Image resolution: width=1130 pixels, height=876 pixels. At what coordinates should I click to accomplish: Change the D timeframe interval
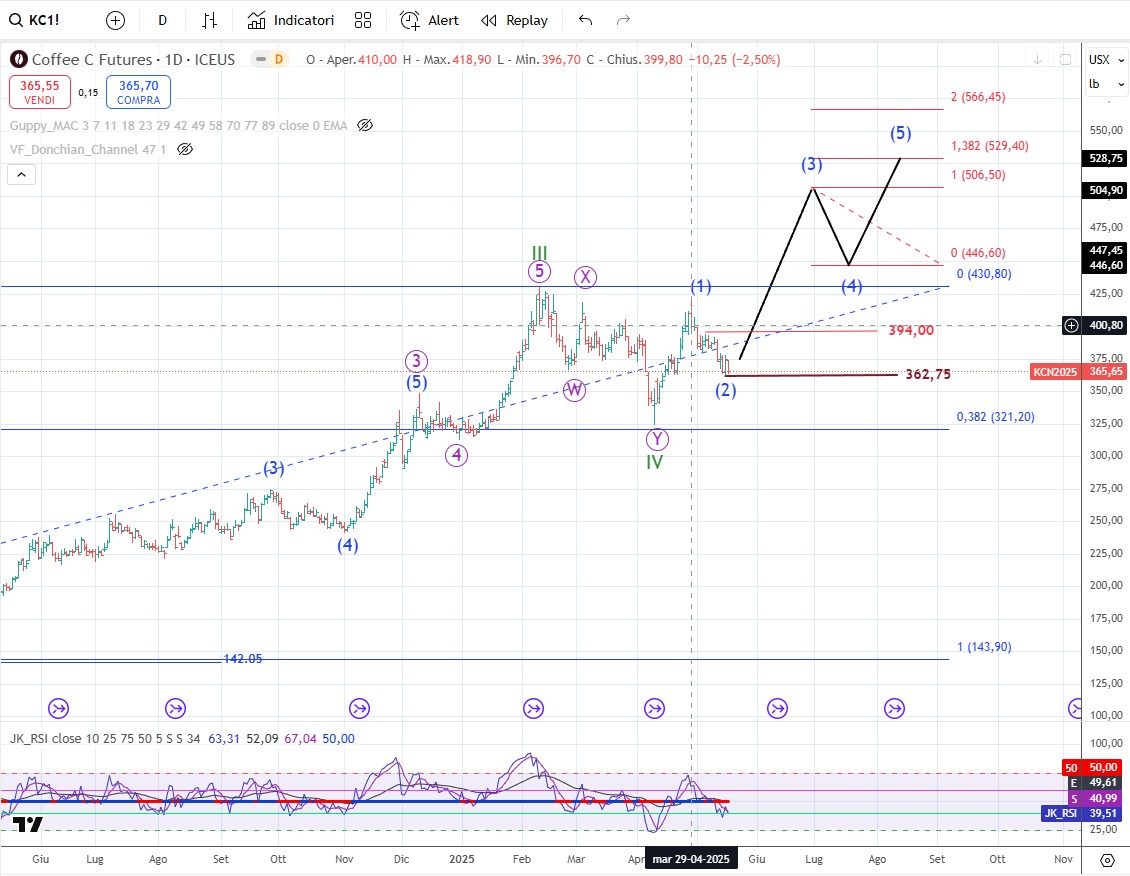coord(163,20)
